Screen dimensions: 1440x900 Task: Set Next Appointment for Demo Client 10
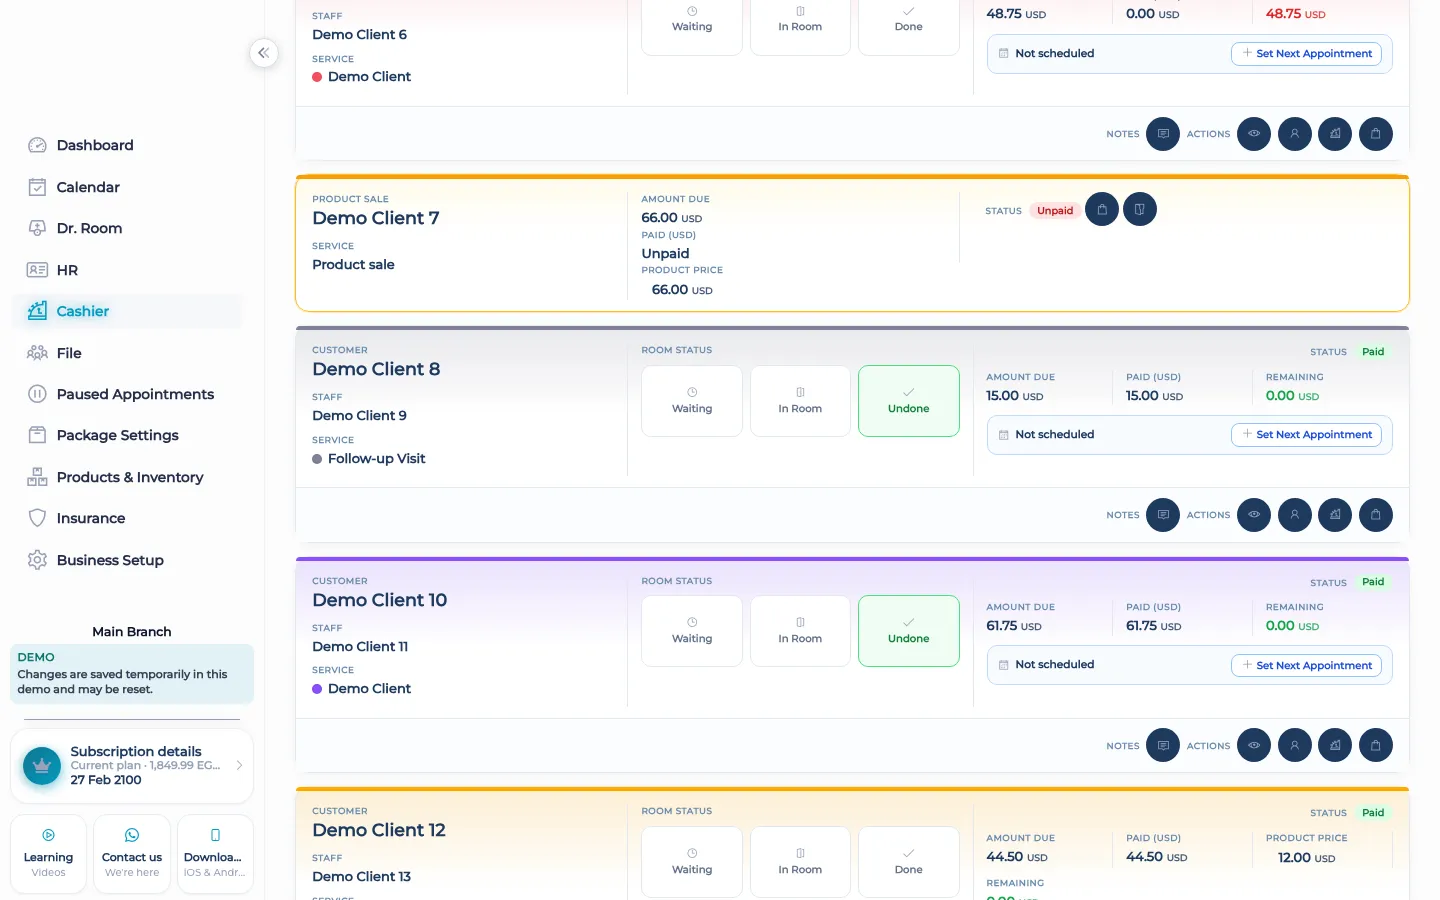click(1306, 665)
